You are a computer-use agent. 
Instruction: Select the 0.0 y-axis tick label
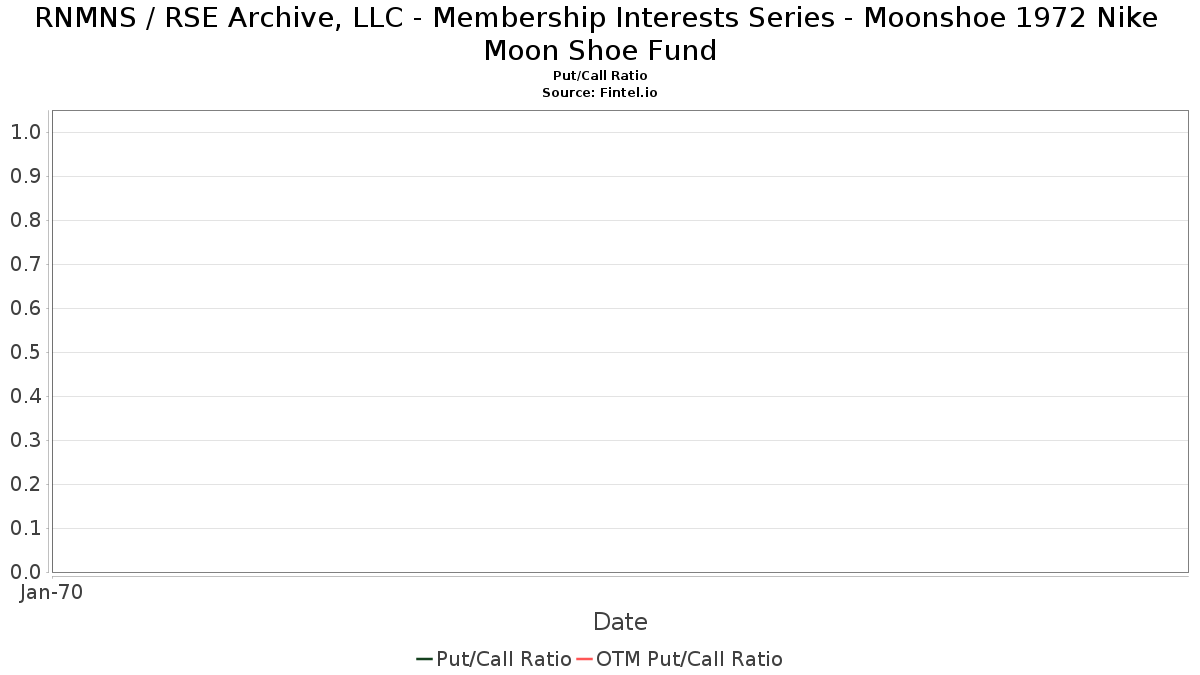click(25, 572)
